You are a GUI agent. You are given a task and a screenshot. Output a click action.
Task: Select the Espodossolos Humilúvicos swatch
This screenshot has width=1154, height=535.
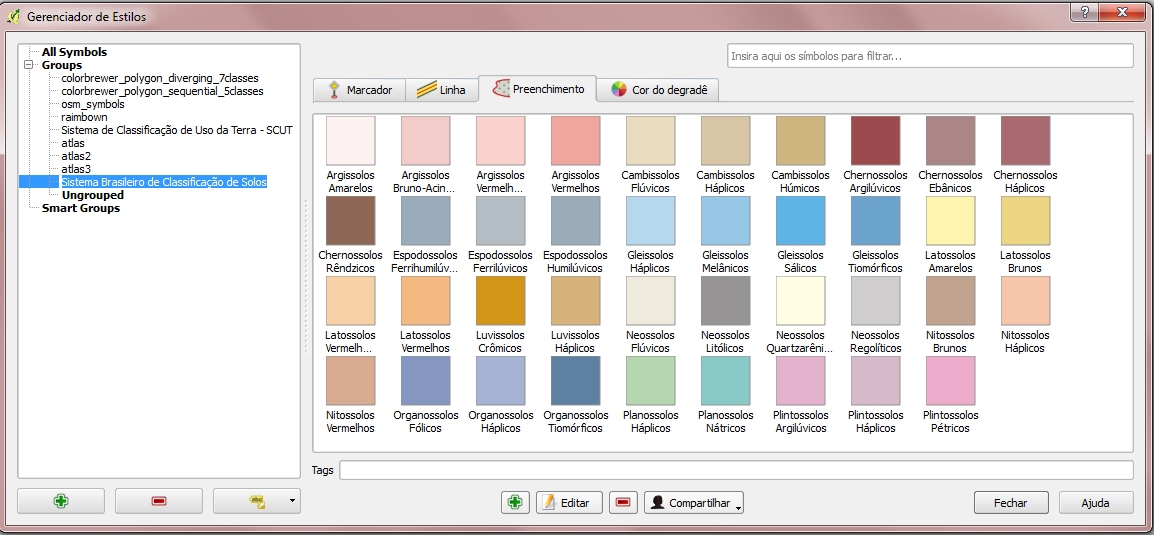point(576,221)
